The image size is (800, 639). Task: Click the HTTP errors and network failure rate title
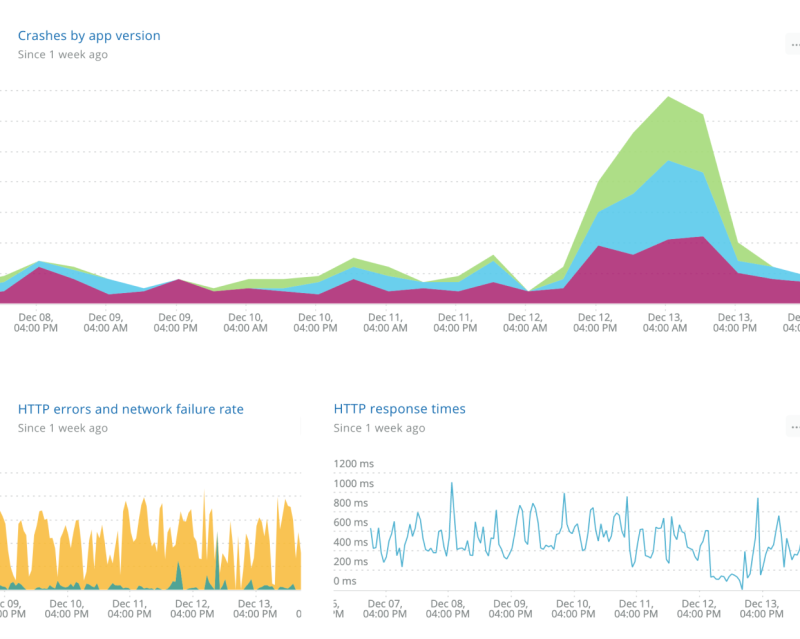point(131,409)
